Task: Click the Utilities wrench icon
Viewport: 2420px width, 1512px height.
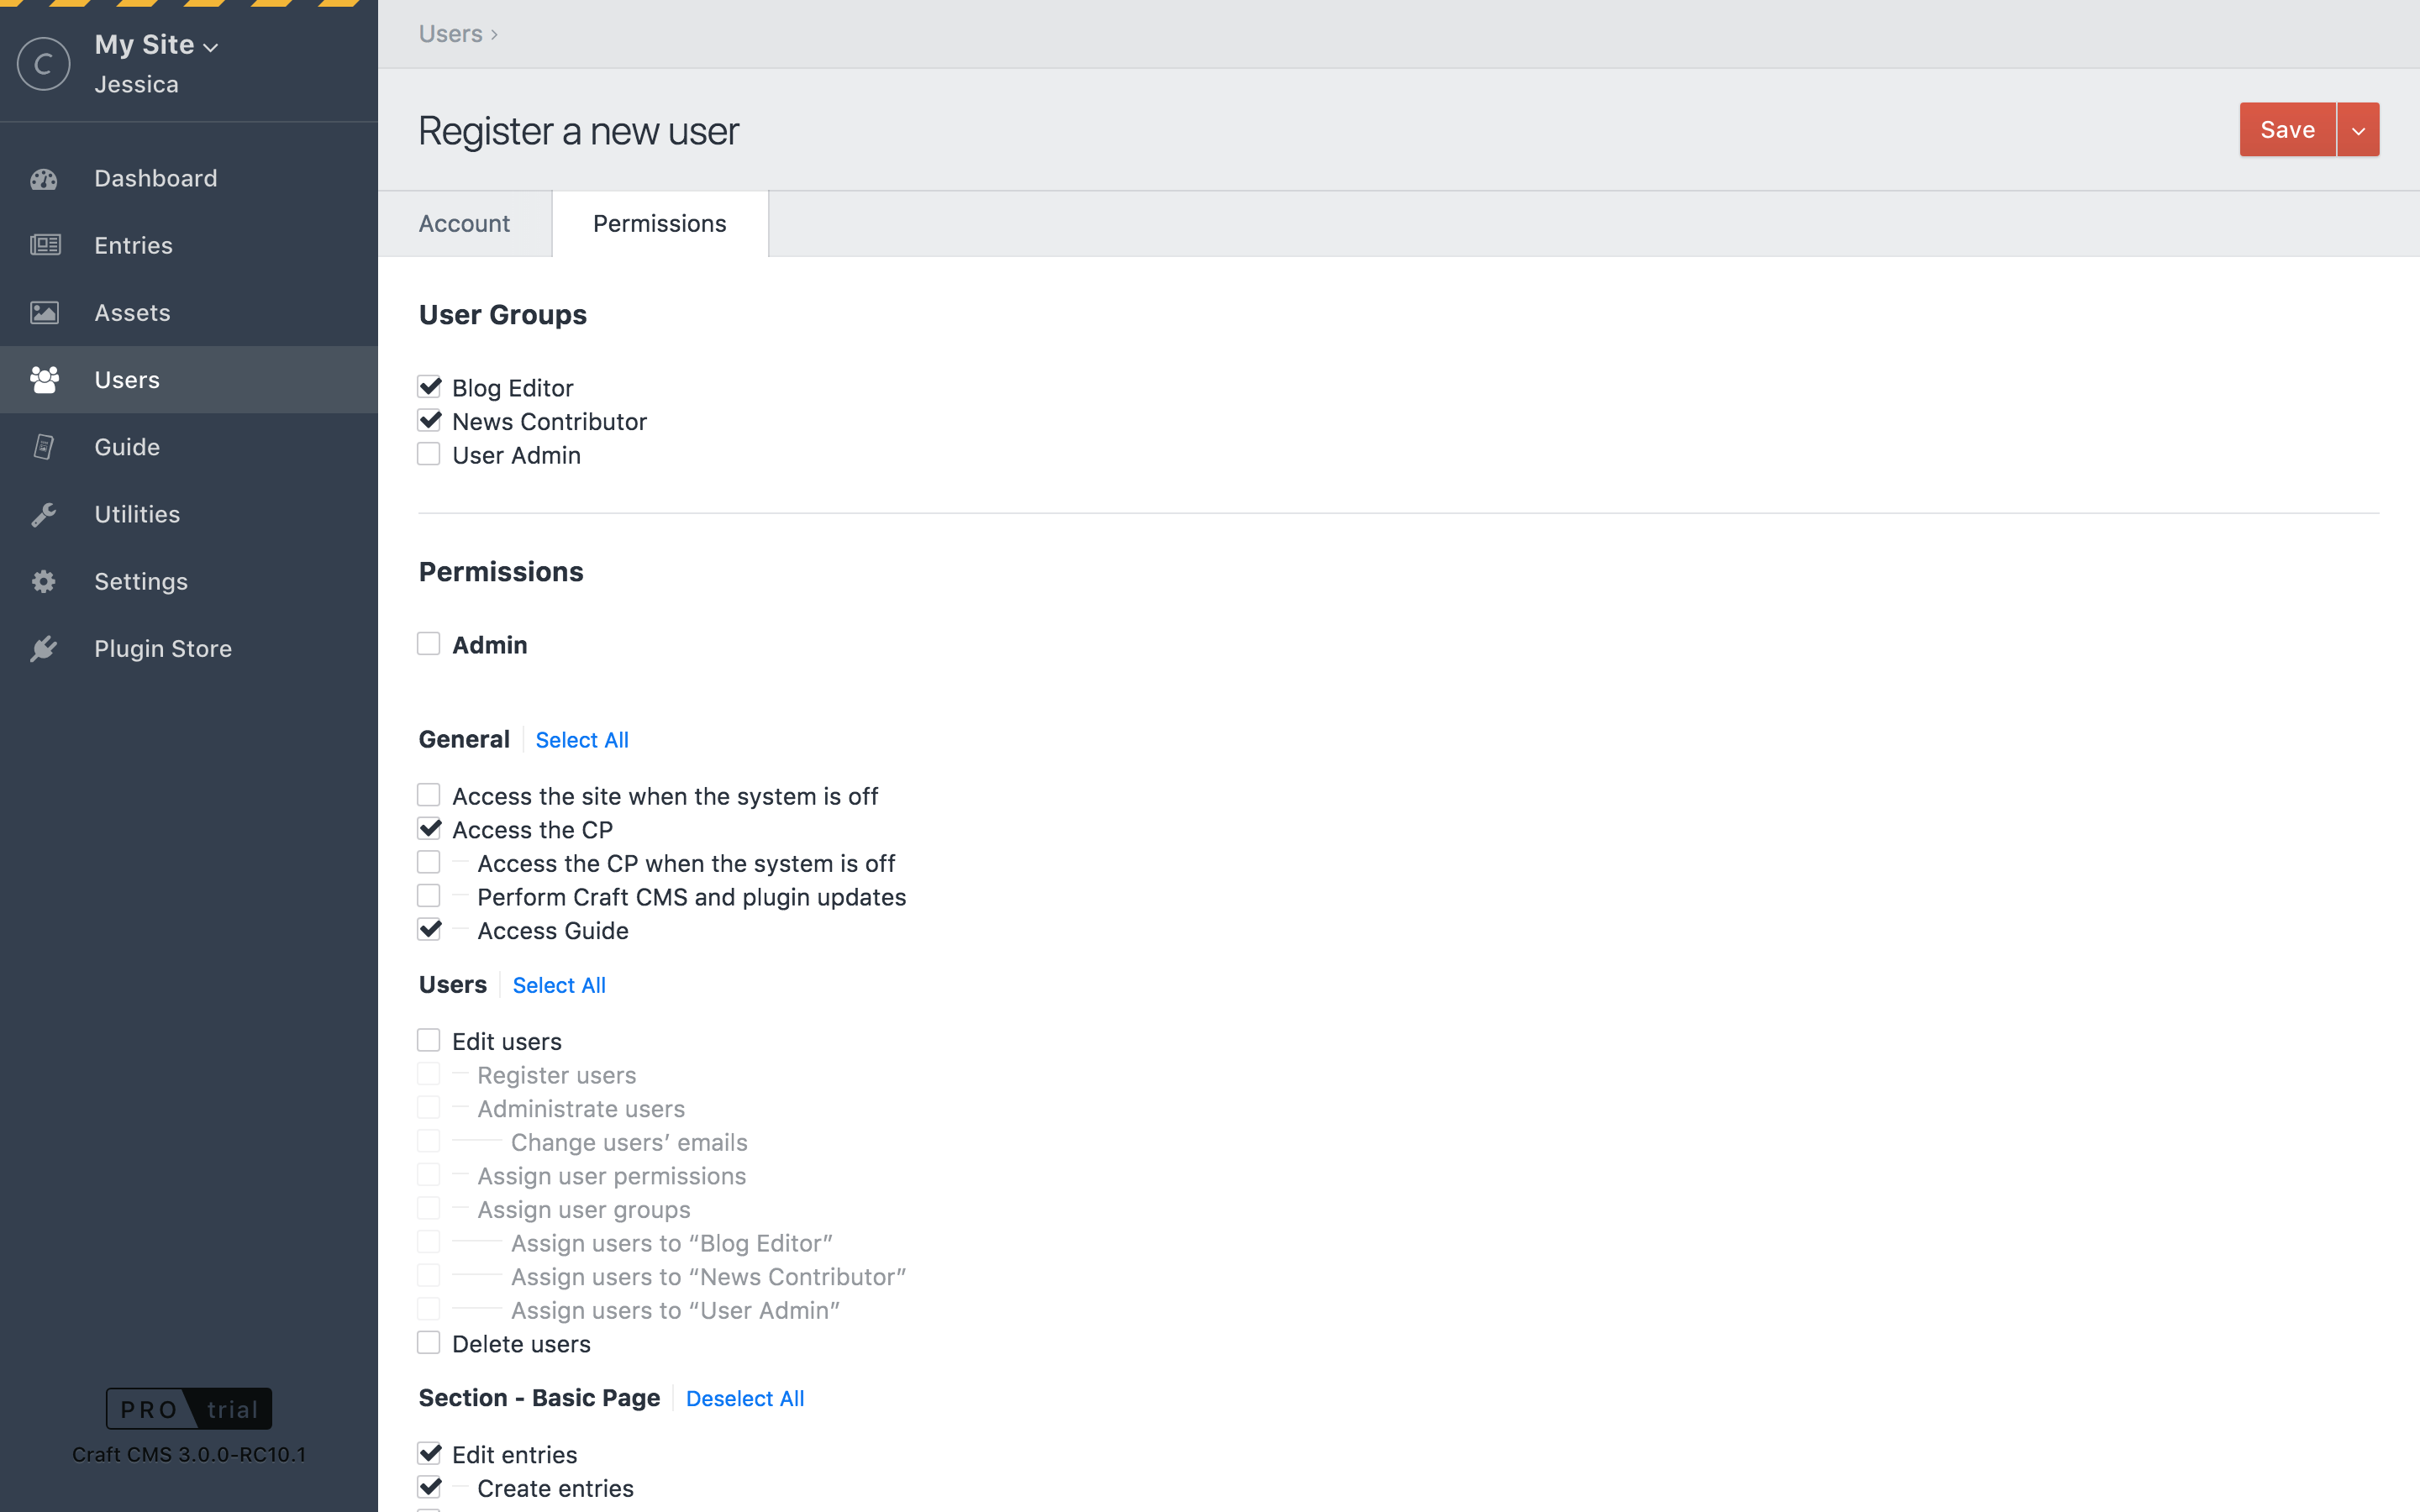Action: (44, 514)
